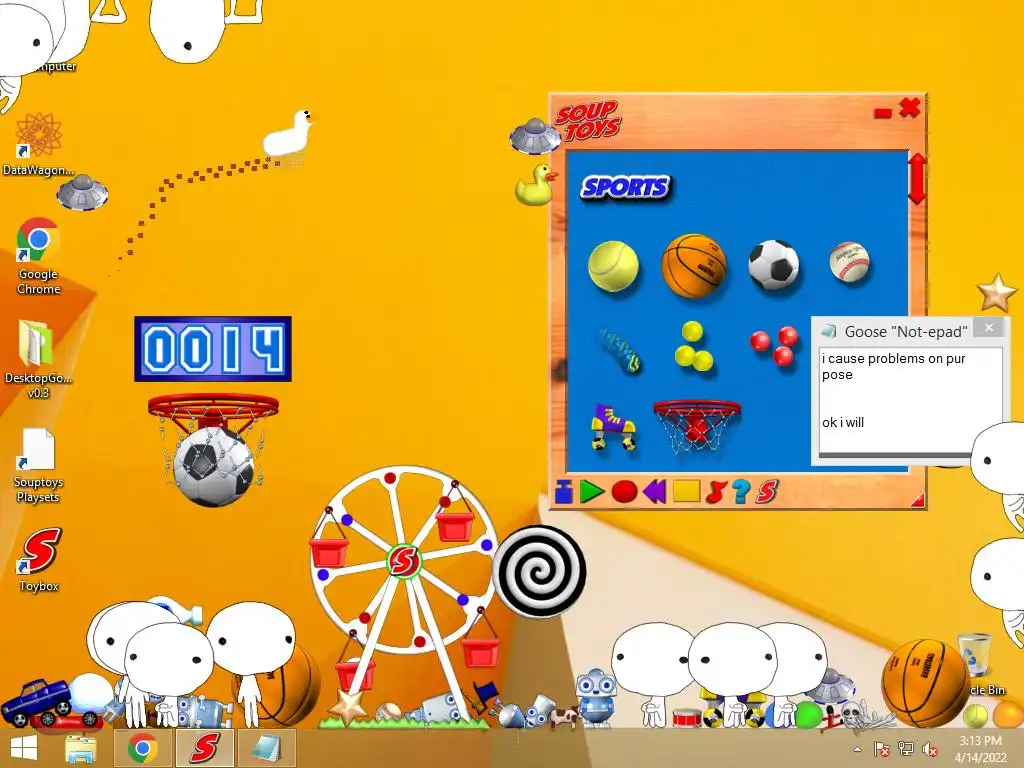1024x768 pixels.
Task: Open the Windows Start button
Action: 24,748
